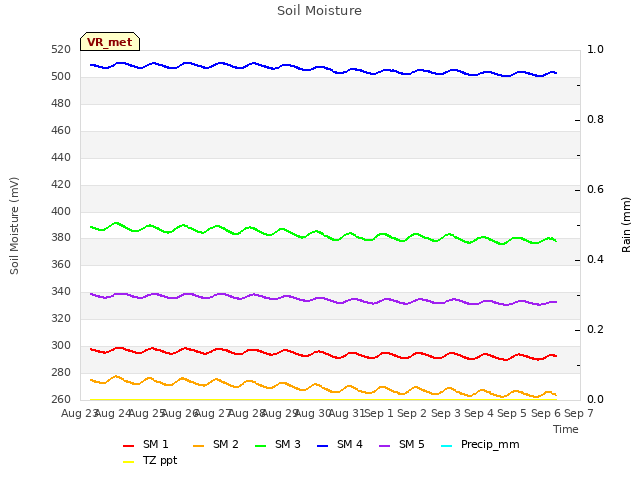Click the Sep 1 x-axis label
The width and height of the screenshot is (640, 480).
379,413
